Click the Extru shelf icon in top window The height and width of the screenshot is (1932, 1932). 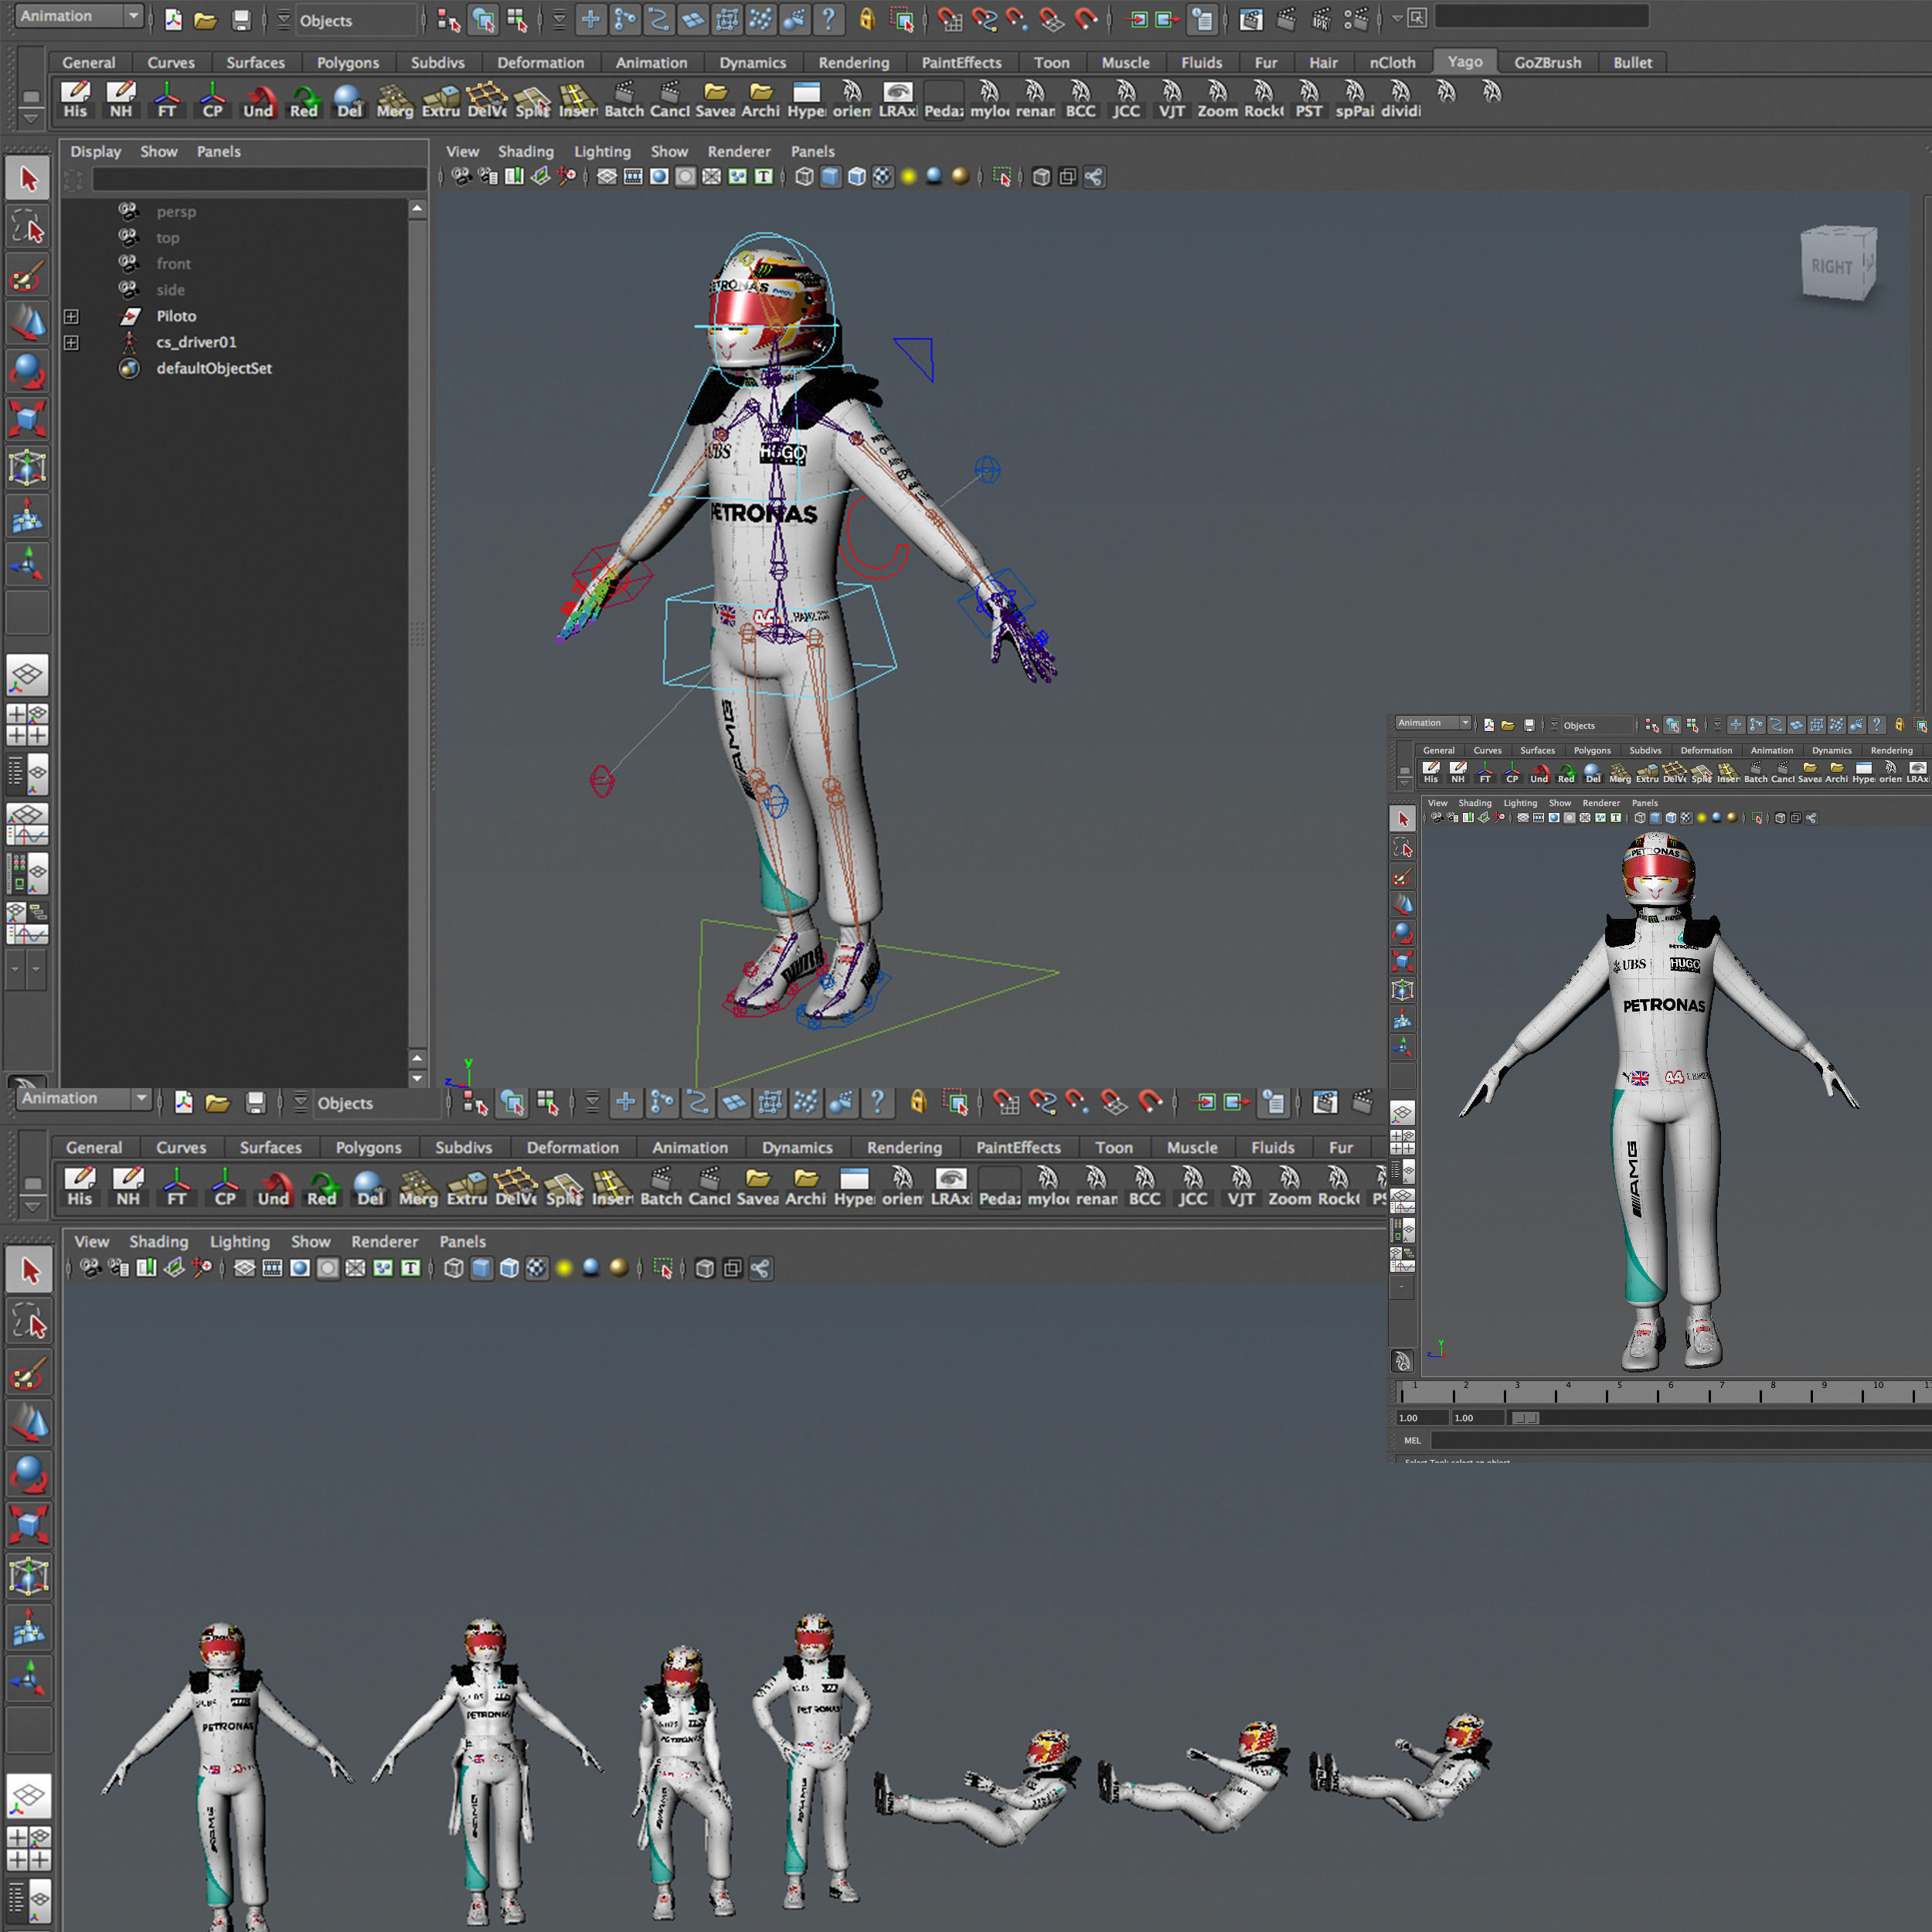pyautogui.click(x=440, y=99)
